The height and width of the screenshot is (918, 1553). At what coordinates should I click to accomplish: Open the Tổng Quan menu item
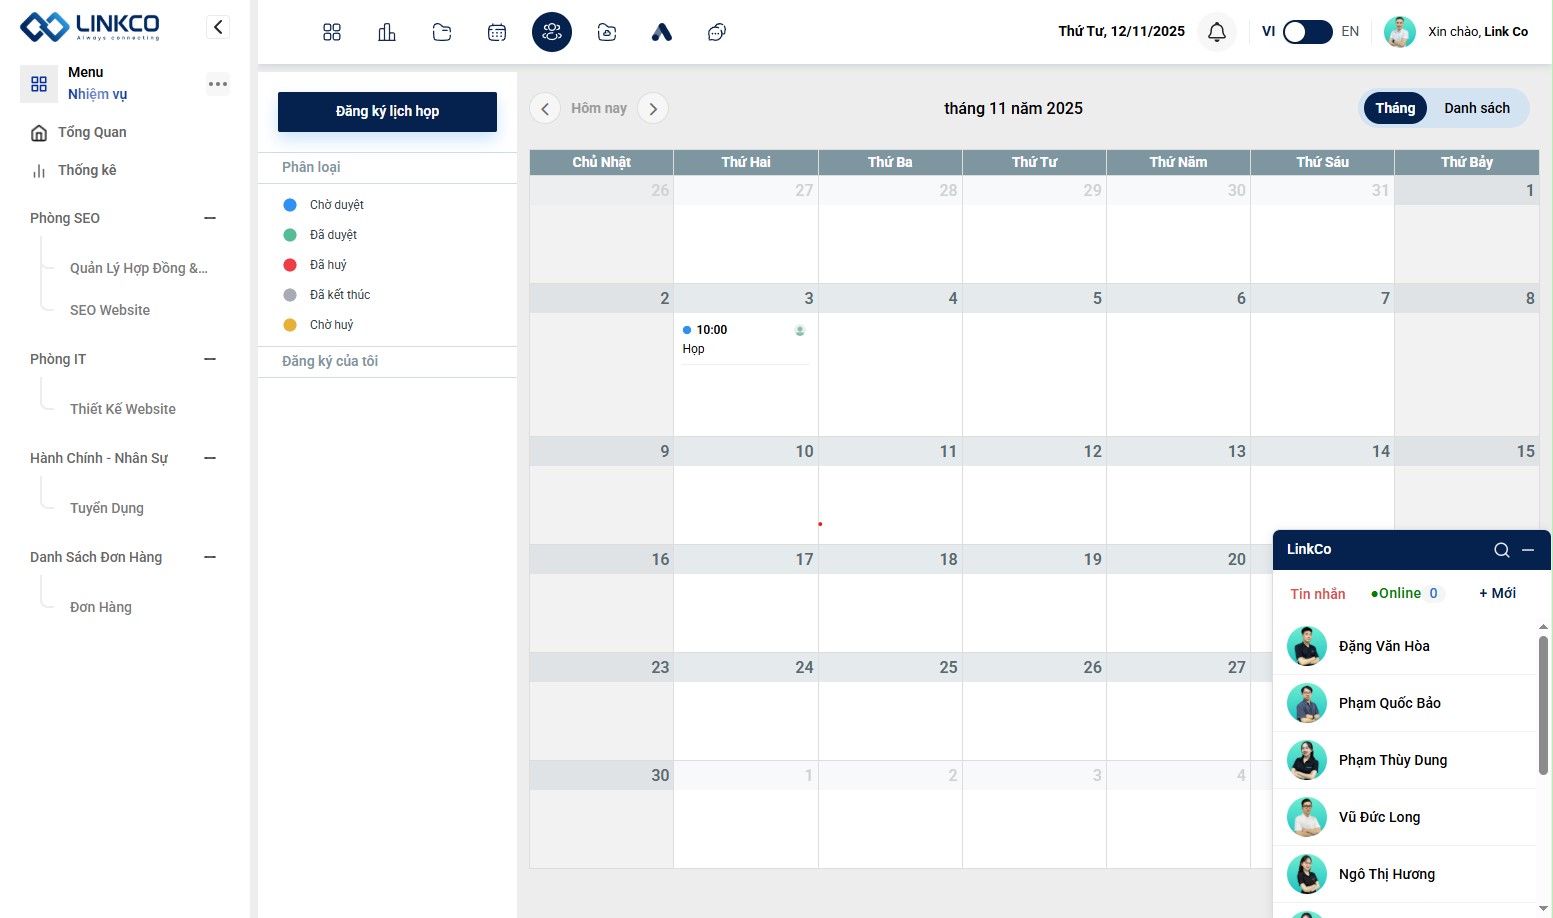pos(92,132)
